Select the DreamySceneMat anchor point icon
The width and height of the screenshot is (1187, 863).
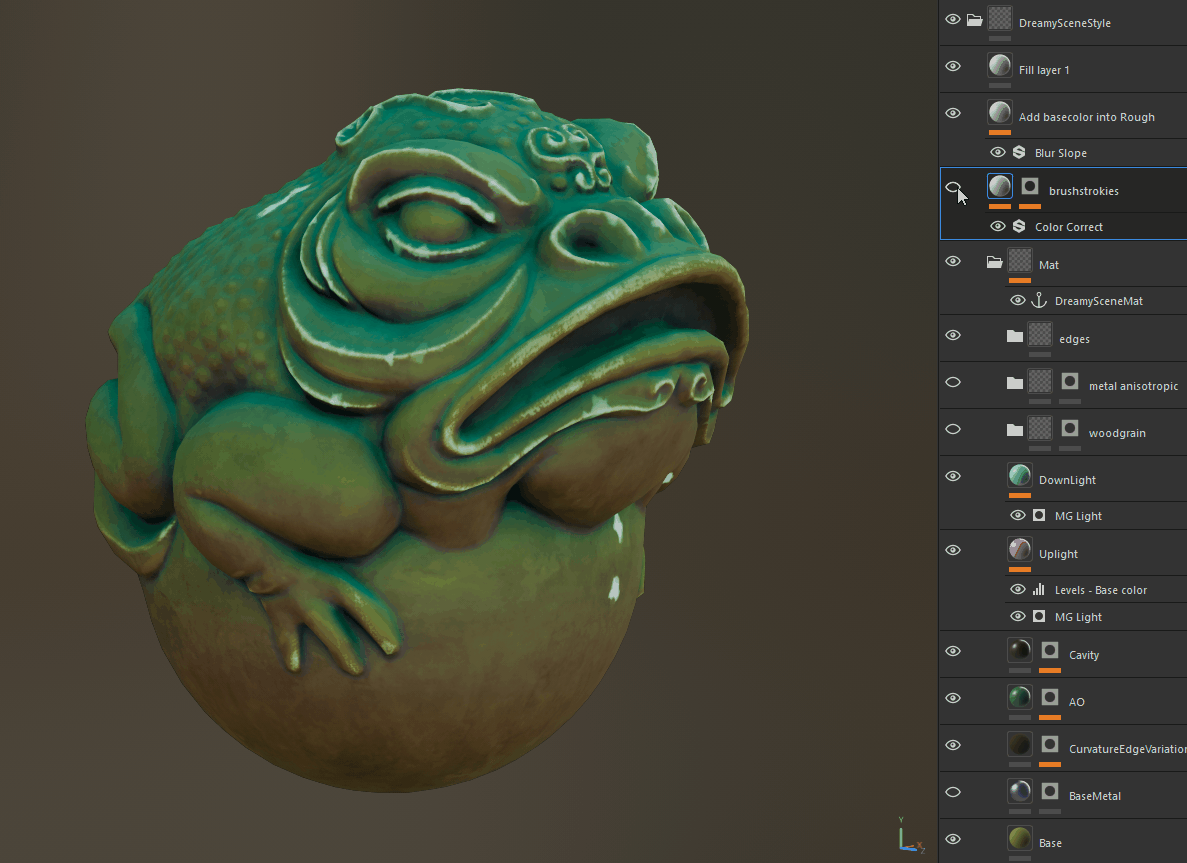[x=1038, y=301]
